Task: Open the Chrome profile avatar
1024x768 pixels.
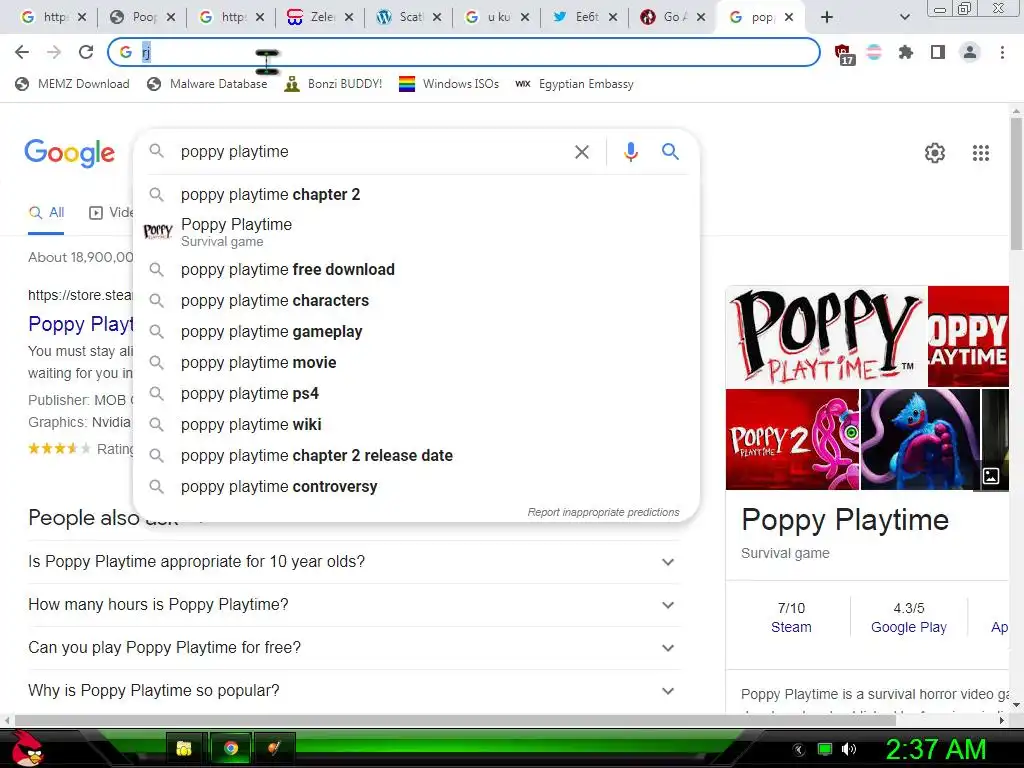Action: coord(970,52)
